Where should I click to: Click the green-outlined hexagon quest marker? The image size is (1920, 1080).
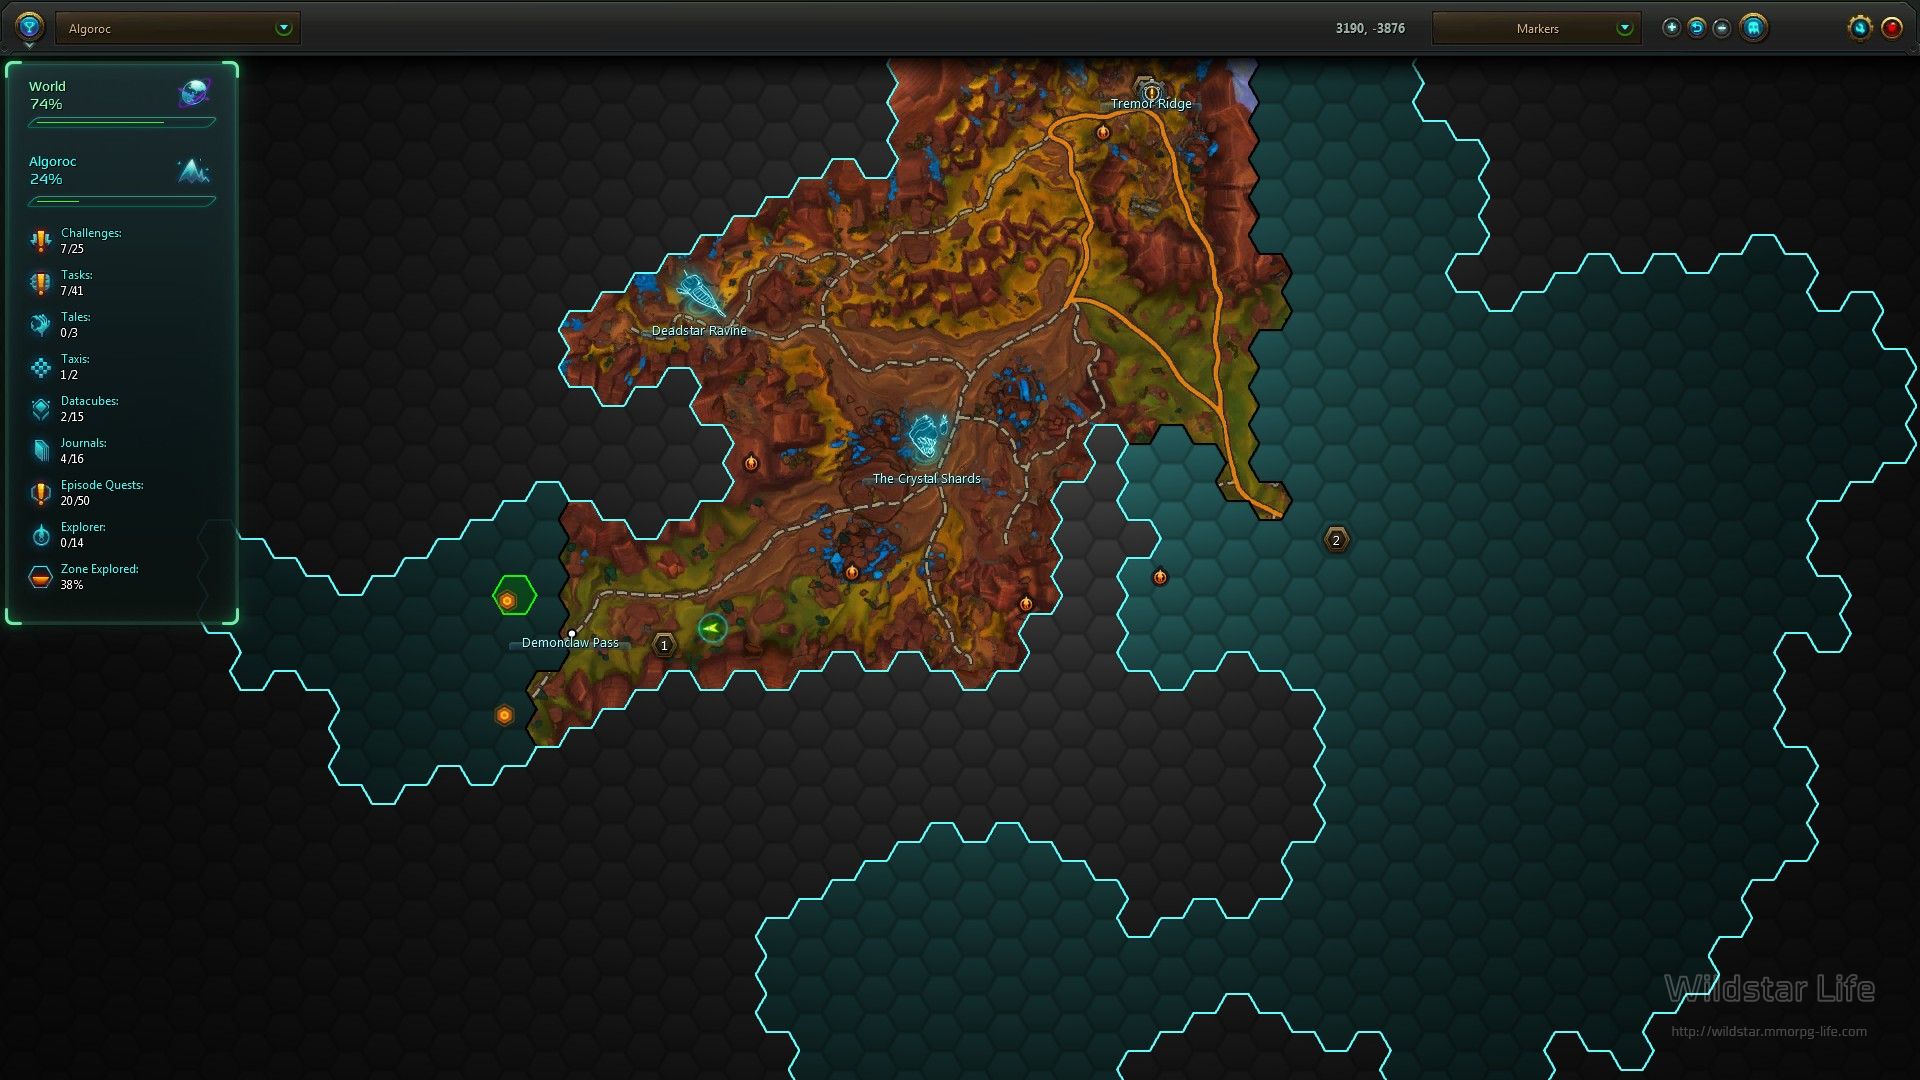[x=514, y=597]
